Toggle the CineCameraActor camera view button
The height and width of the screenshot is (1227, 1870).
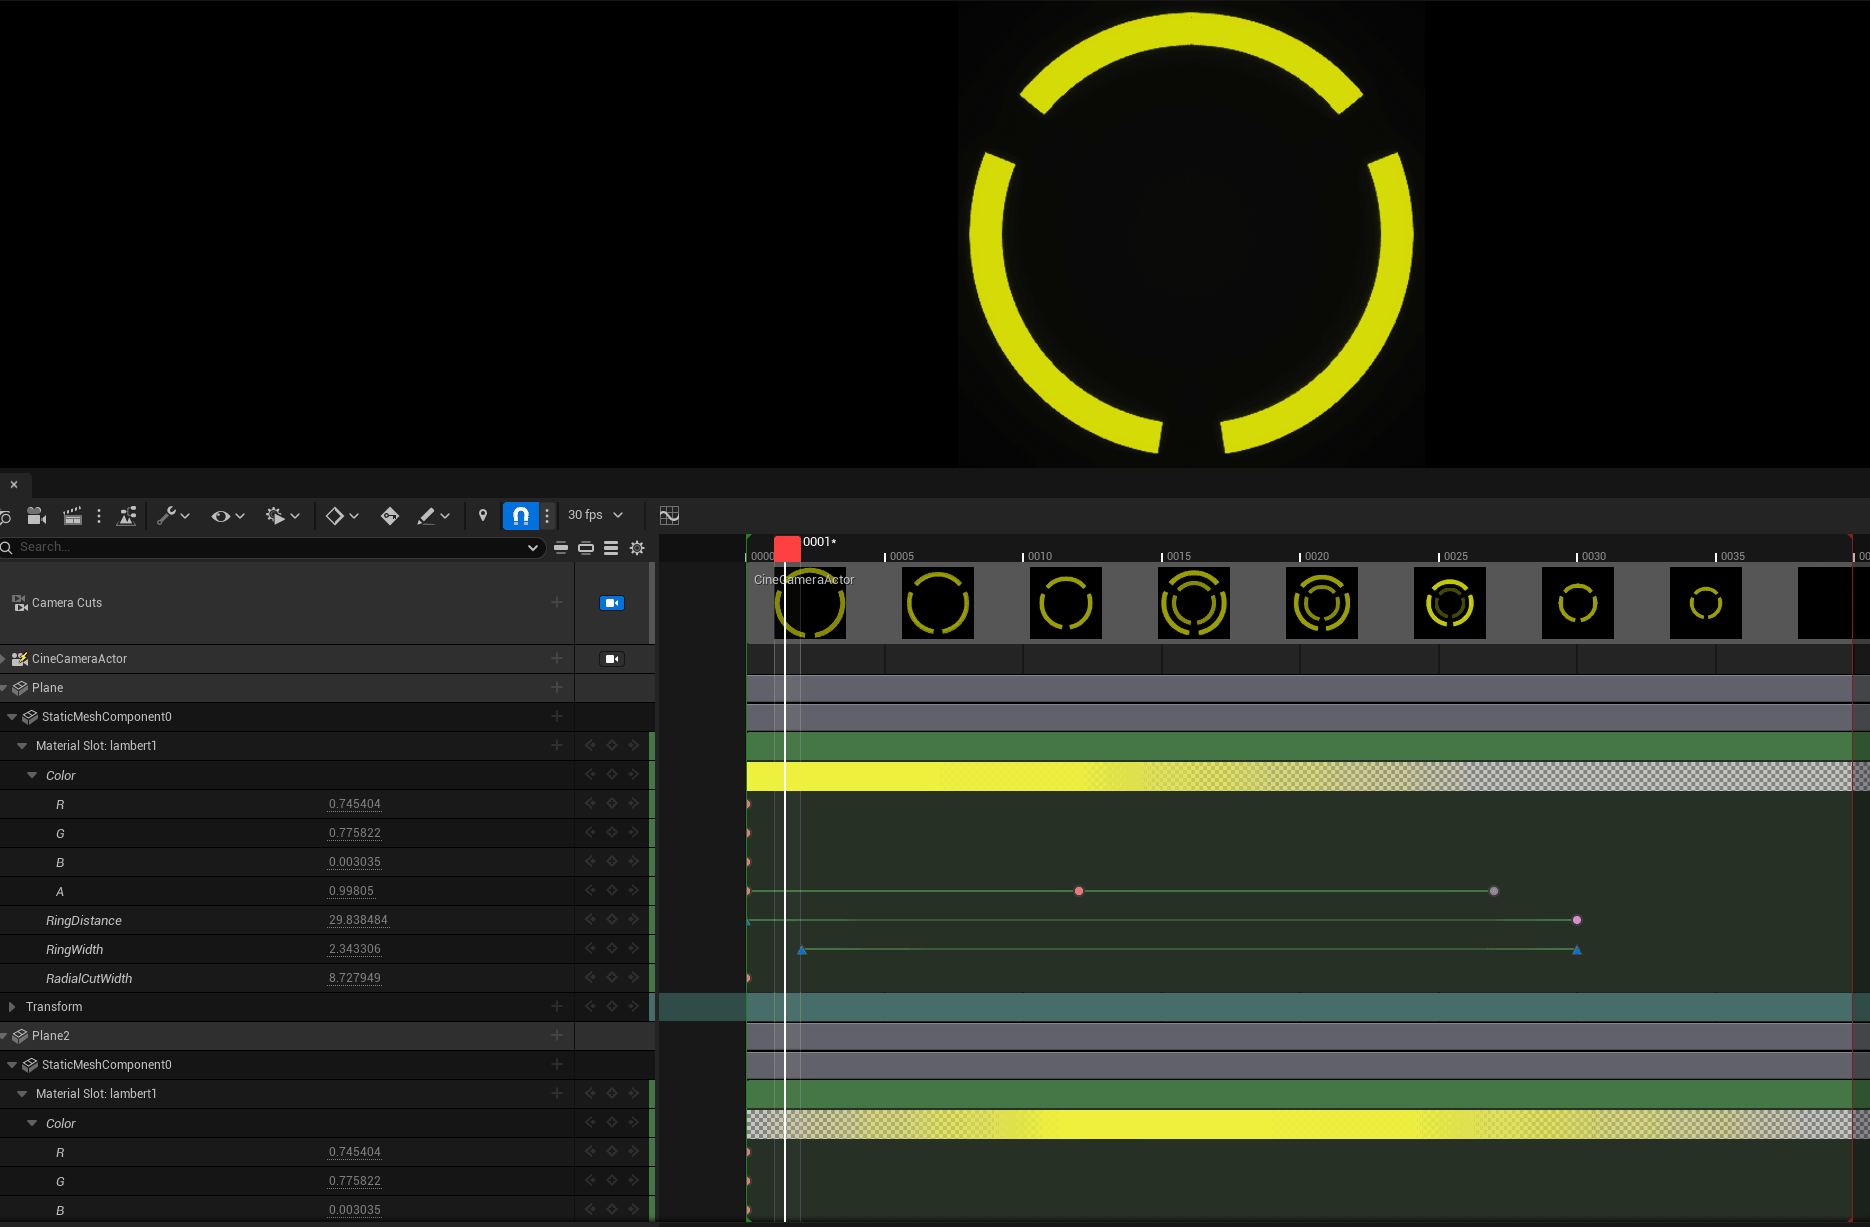point(612,659)
